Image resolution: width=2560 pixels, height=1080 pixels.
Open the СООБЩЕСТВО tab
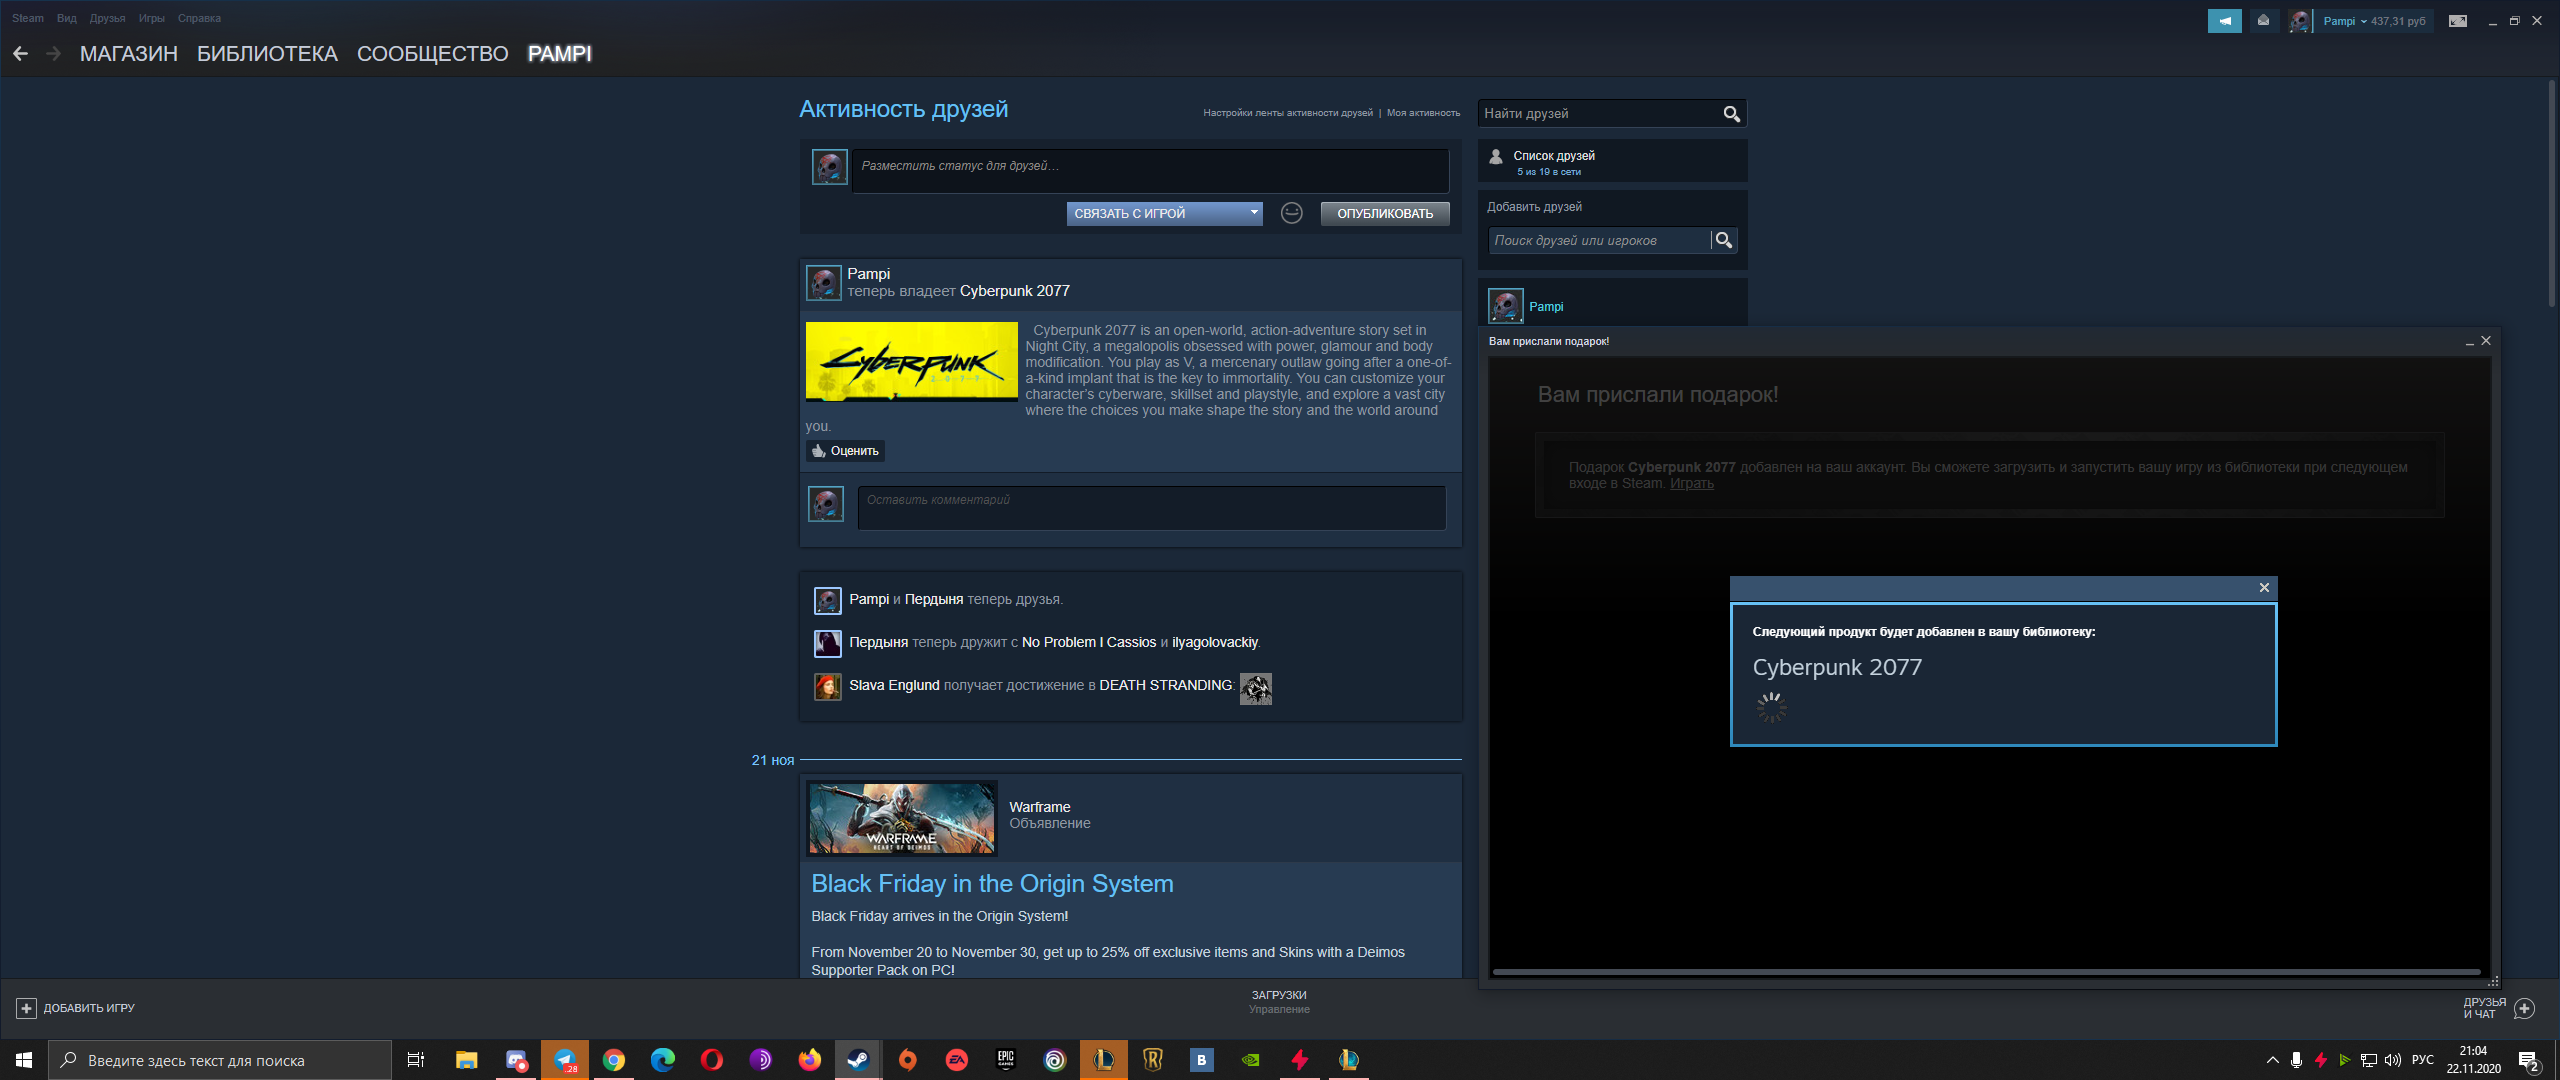pyautogui.click(x=432, y=54)
